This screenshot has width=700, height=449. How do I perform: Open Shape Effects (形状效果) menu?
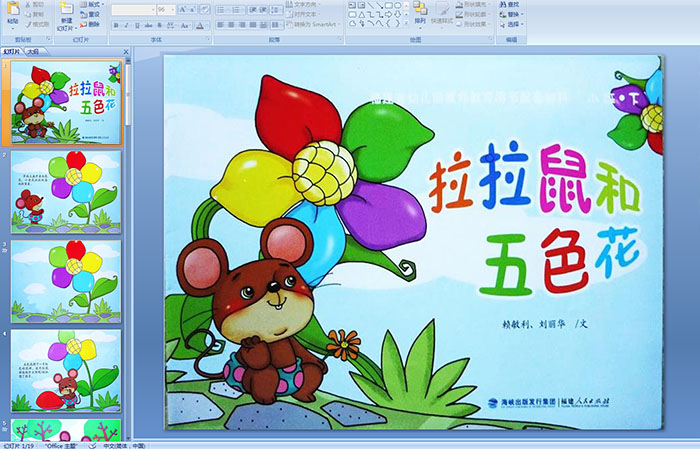[473, 24]
